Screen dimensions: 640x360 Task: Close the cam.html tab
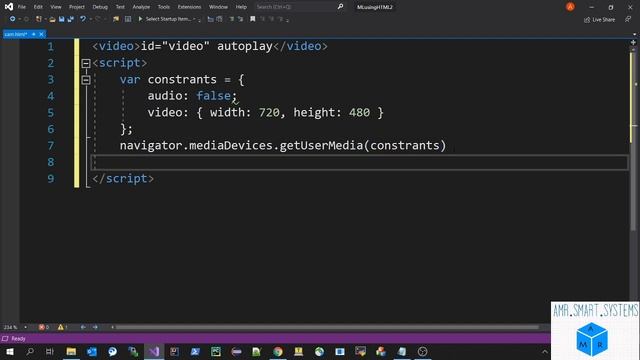coord(41,34)
